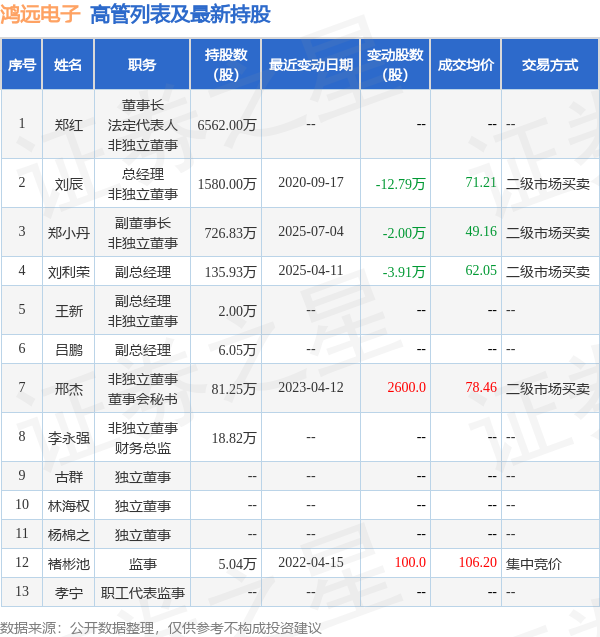Screen dimensions: 600x637
Task: Click the date 2023-04-12
Action: pyautogui.click(x=311, y=387)
